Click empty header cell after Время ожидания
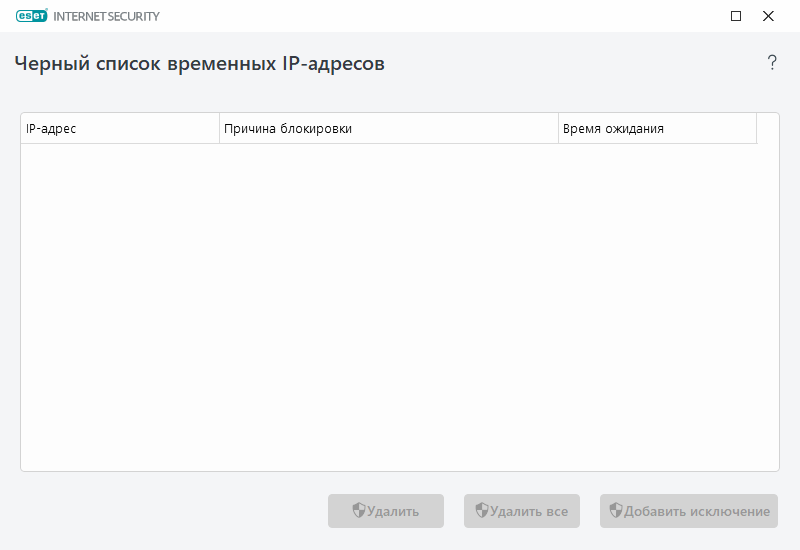This screenshot has height=550, width=800. coord(767,129)
